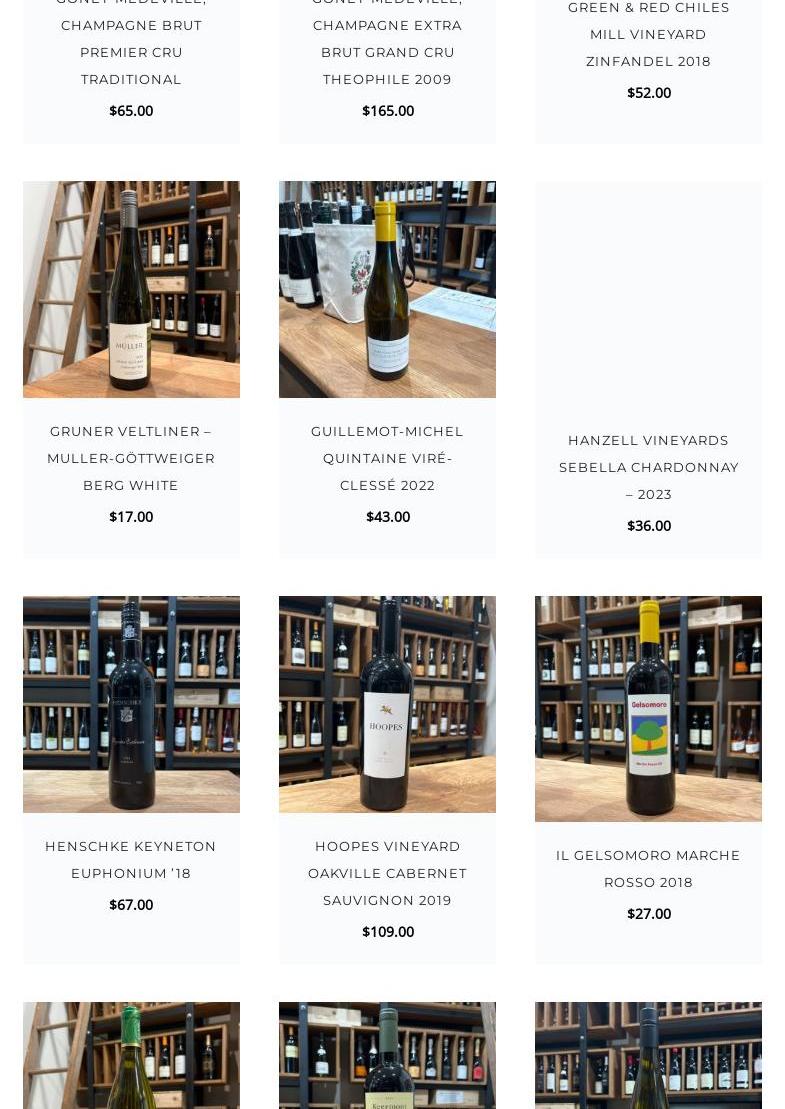Open Chiles Mill Vineyard Zinfandel 2018 link
The image size is (785, 1109).
(648, 35)
